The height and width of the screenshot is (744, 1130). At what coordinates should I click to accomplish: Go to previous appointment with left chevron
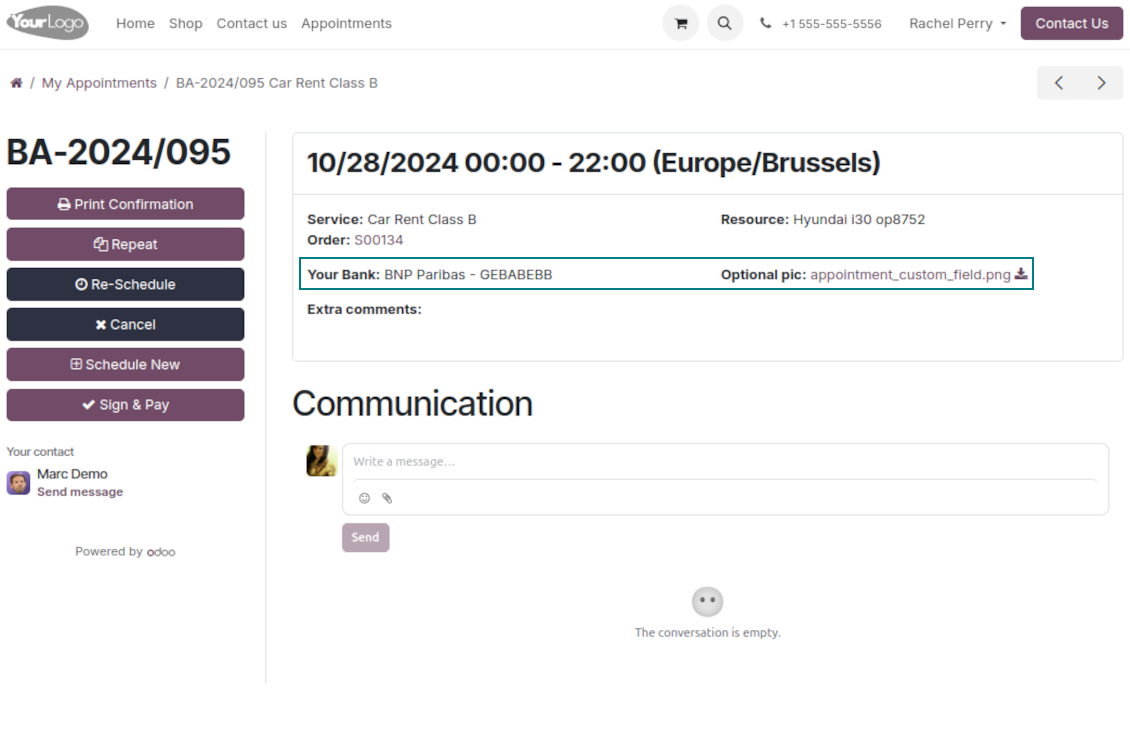pos(1059,83)
